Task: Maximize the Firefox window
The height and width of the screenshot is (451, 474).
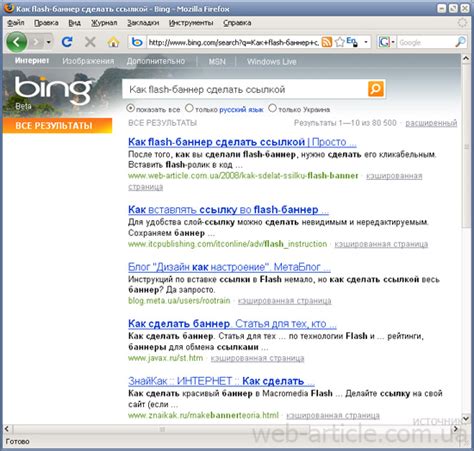Action: [x=453, y=8]
